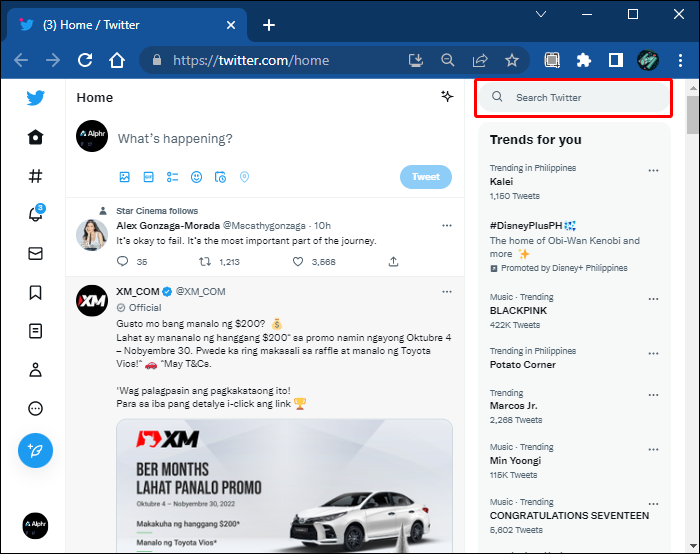700x554 pixels.
Task: Open Notifications bell in sidebar
Action: pos(36,215)
